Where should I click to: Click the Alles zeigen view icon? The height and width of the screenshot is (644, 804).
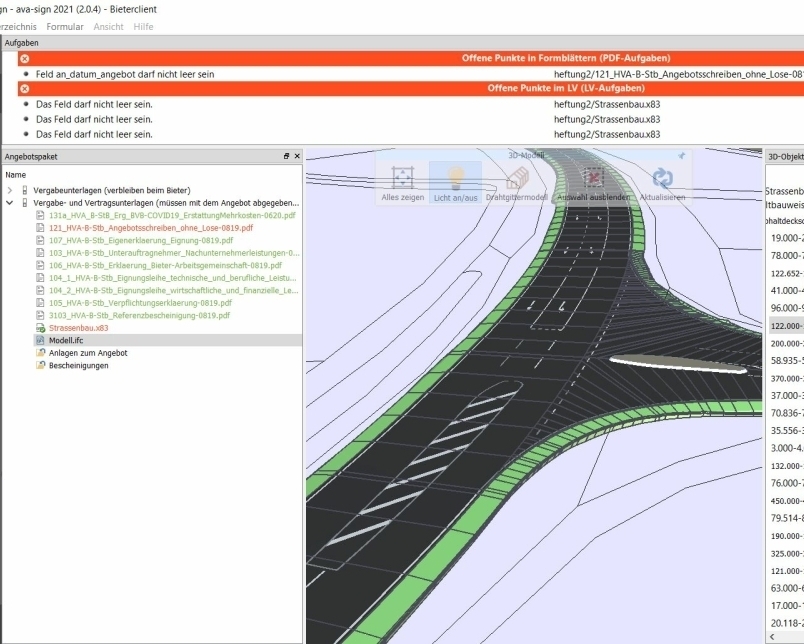402,178
